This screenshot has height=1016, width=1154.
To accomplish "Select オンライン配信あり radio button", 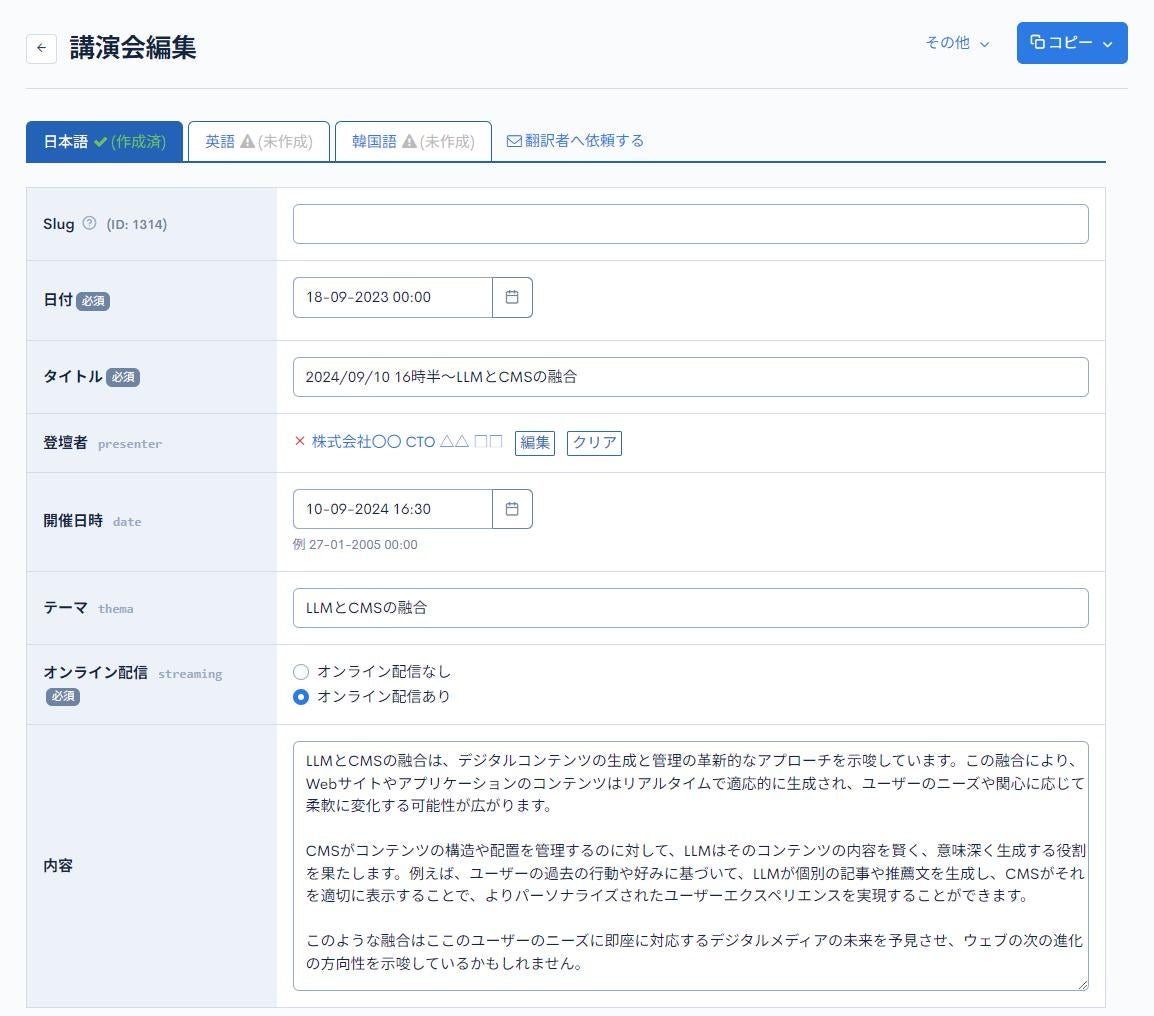I will [x=301, y=697].
